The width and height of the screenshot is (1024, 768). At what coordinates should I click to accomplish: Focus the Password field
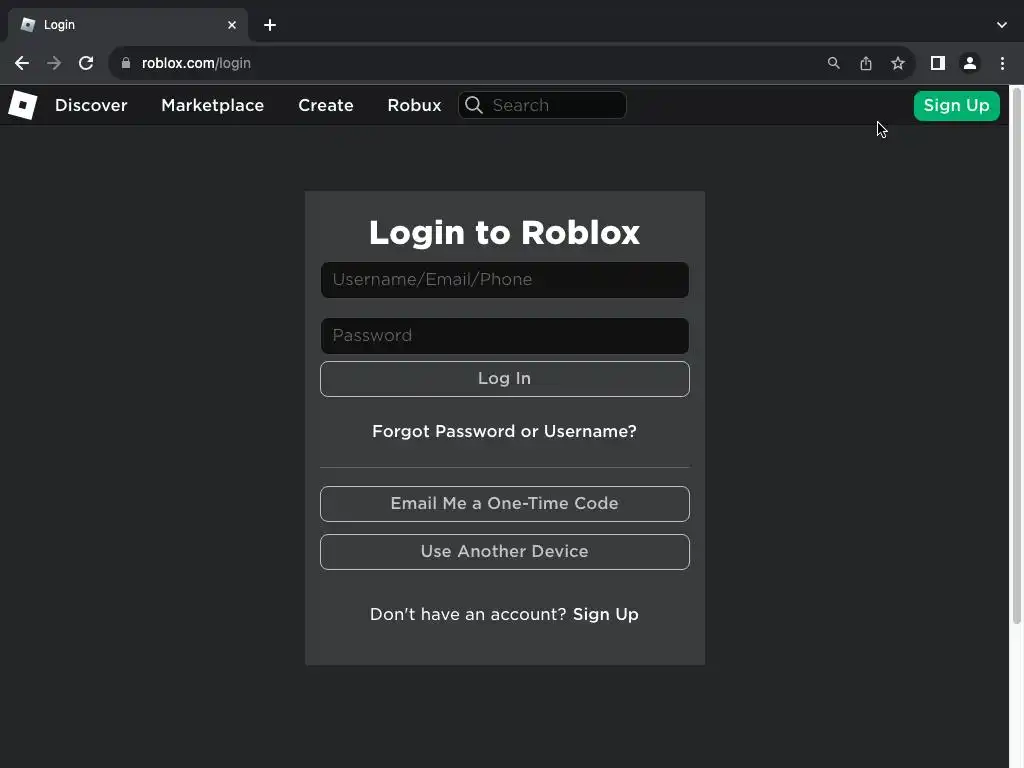coord(505,336)
